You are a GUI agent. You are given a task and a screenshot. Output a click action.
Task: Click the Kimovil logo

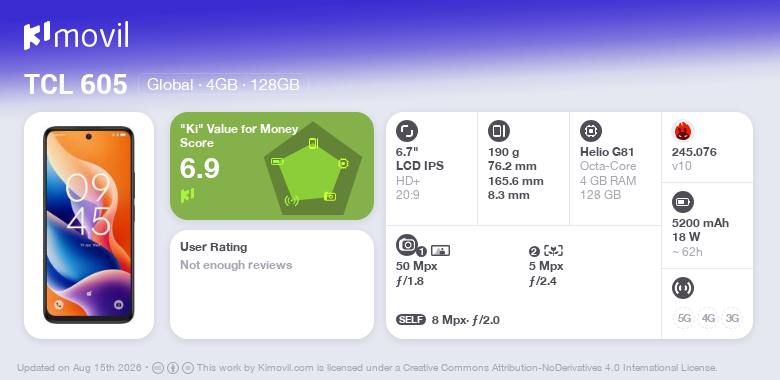[x=76, y=36]
